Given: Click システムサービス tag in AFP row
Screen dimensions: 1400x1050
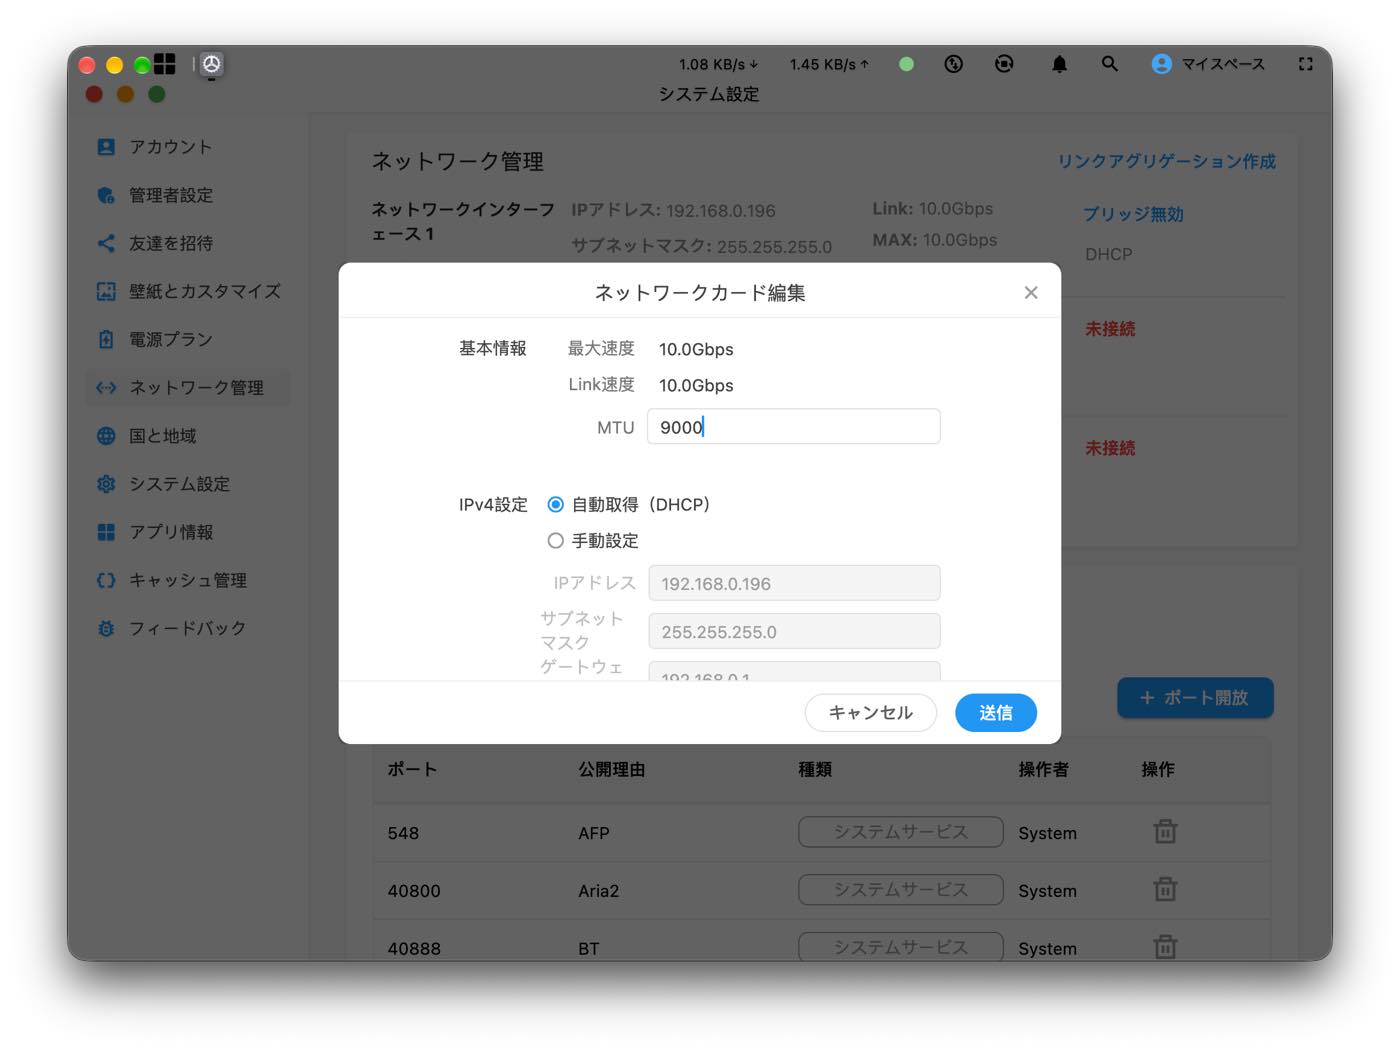Looking at the screenshot, I should pyautogui.click(x=901, y=832).
